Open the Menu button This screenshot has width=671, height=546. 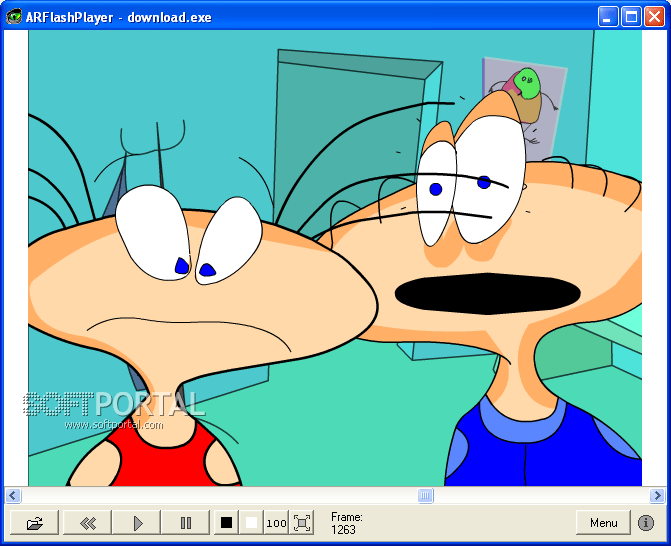603,522
